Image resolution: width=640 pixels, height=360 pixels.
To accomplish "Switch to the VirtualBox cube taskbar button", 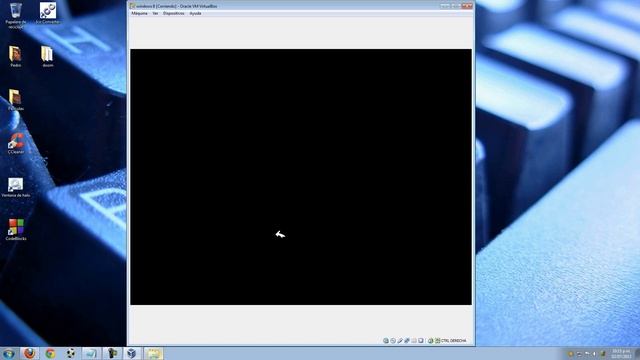I will coord(132,353).
